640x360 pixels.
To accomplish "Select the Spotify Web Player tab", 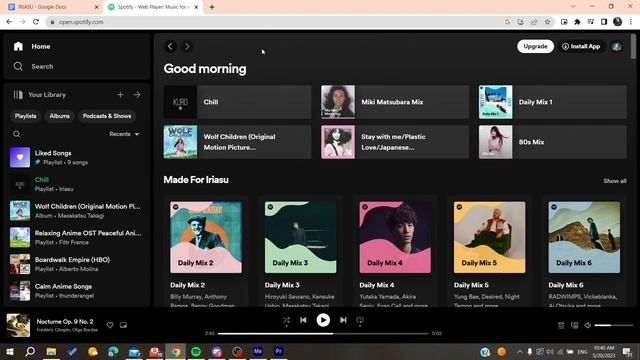I will pos(153,7).
